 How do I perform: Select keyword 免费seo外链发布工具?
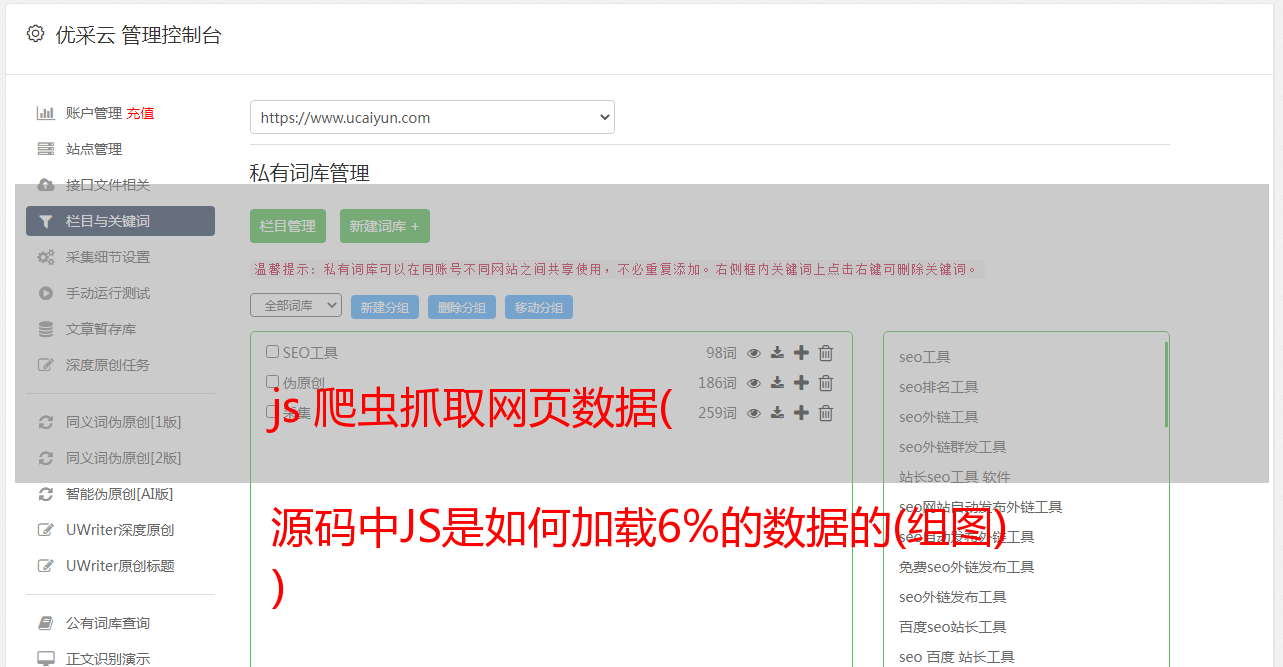click(966, 567)
